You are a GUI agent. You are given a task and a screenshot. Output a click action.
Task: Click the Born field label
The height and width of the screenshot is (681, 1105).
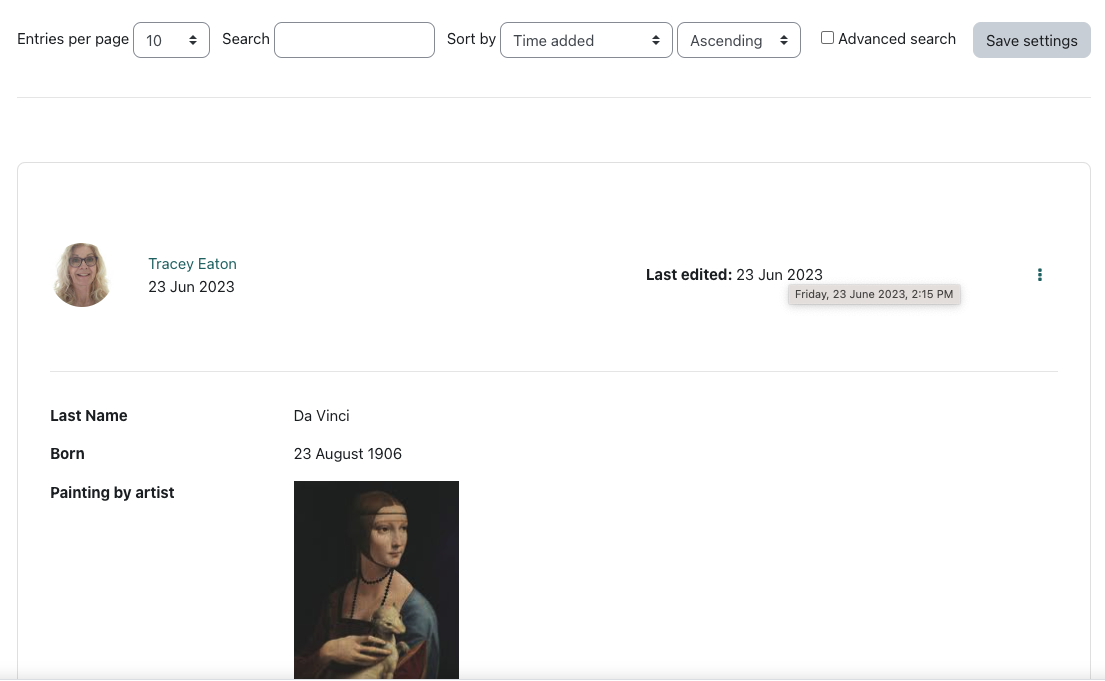[x=67, y=454]
